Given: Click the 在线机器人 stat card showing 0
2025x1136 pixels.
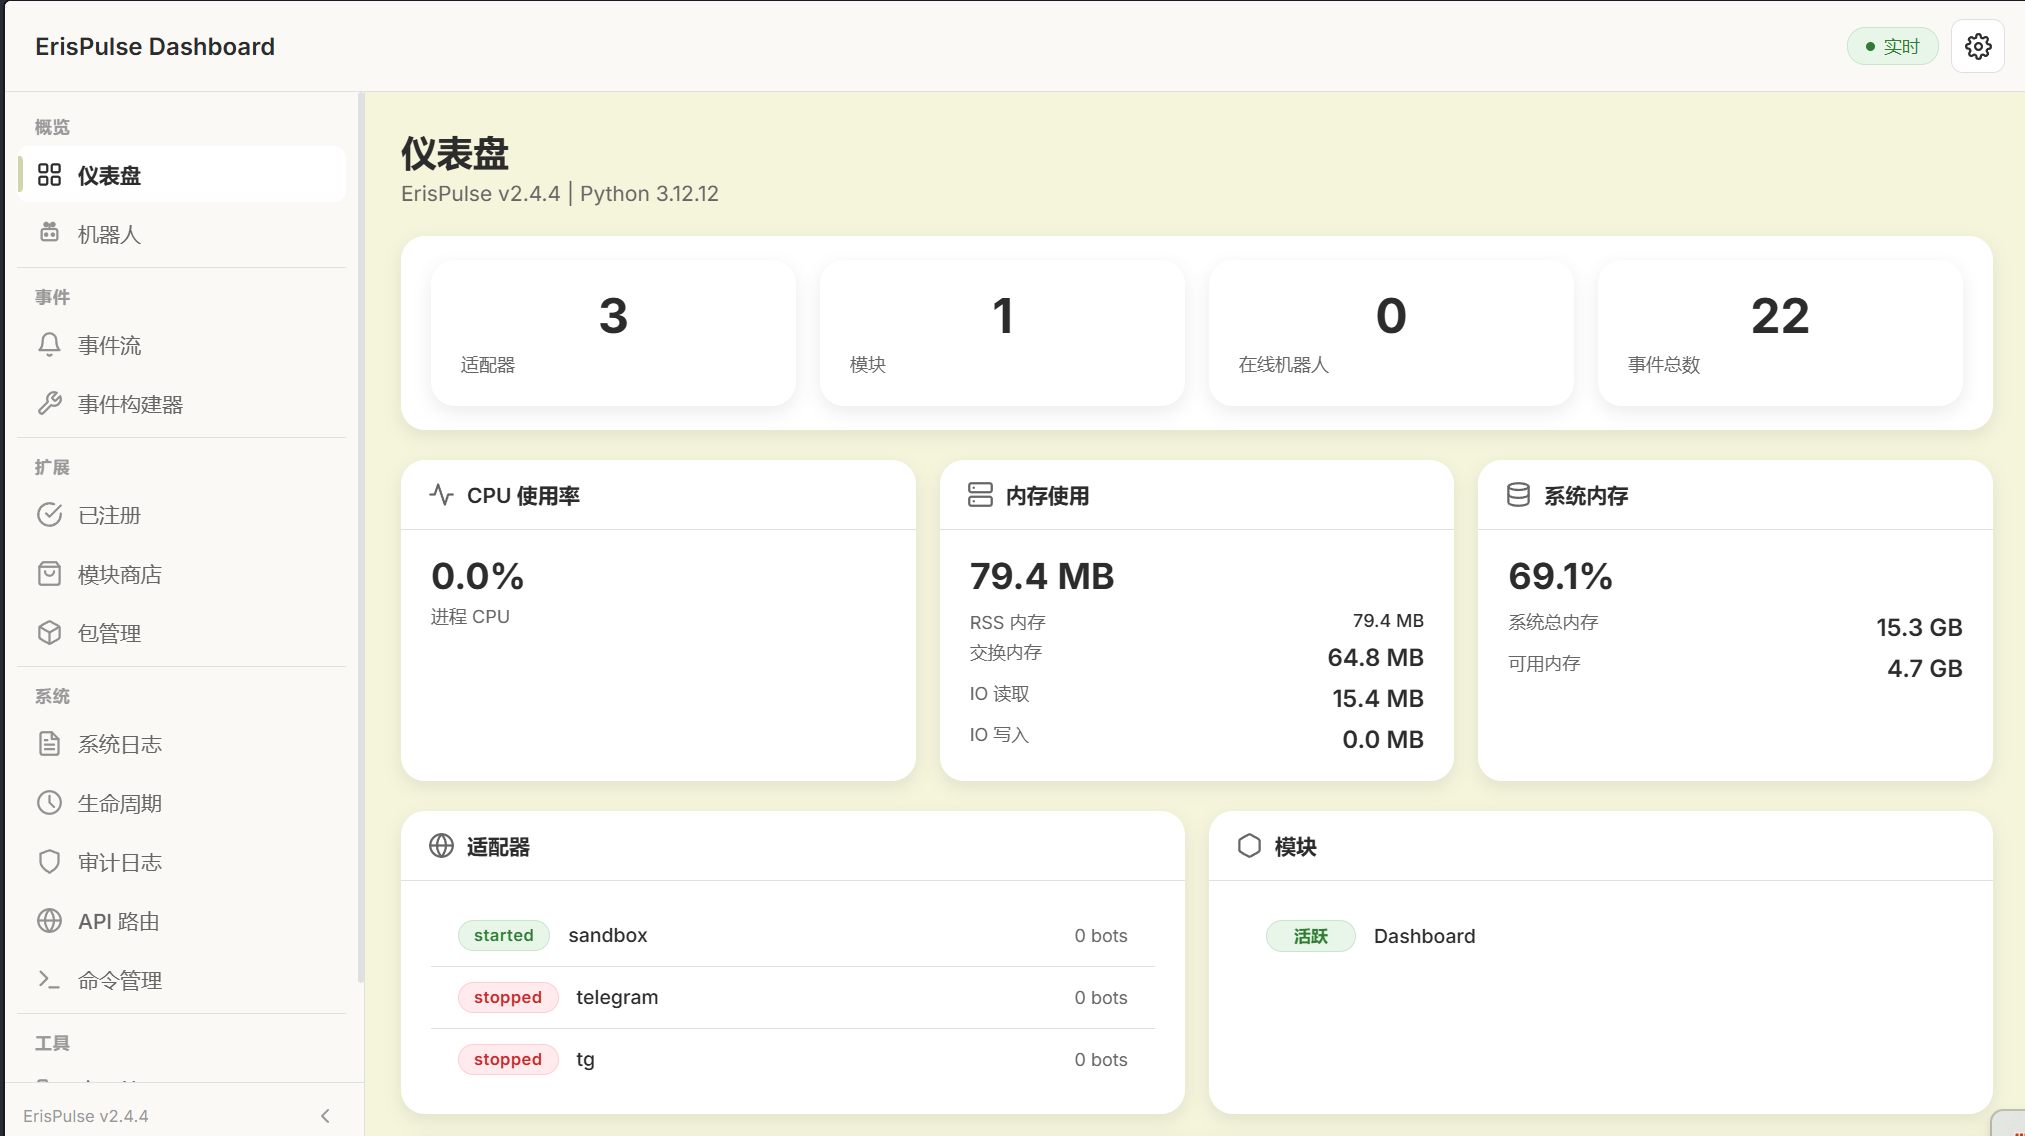Looking at the screenshot, I should coord(1391,333).
